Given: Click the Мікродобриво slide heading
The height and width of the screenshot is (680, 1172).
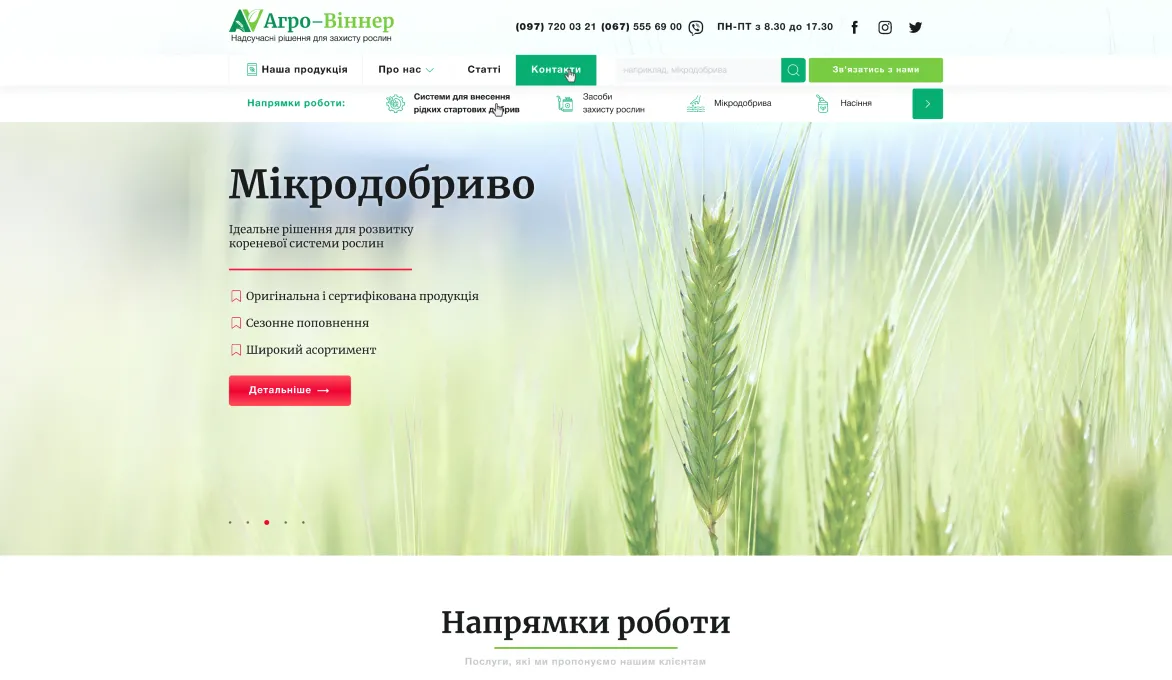Looking at the screenshot, I should (382, 185).
